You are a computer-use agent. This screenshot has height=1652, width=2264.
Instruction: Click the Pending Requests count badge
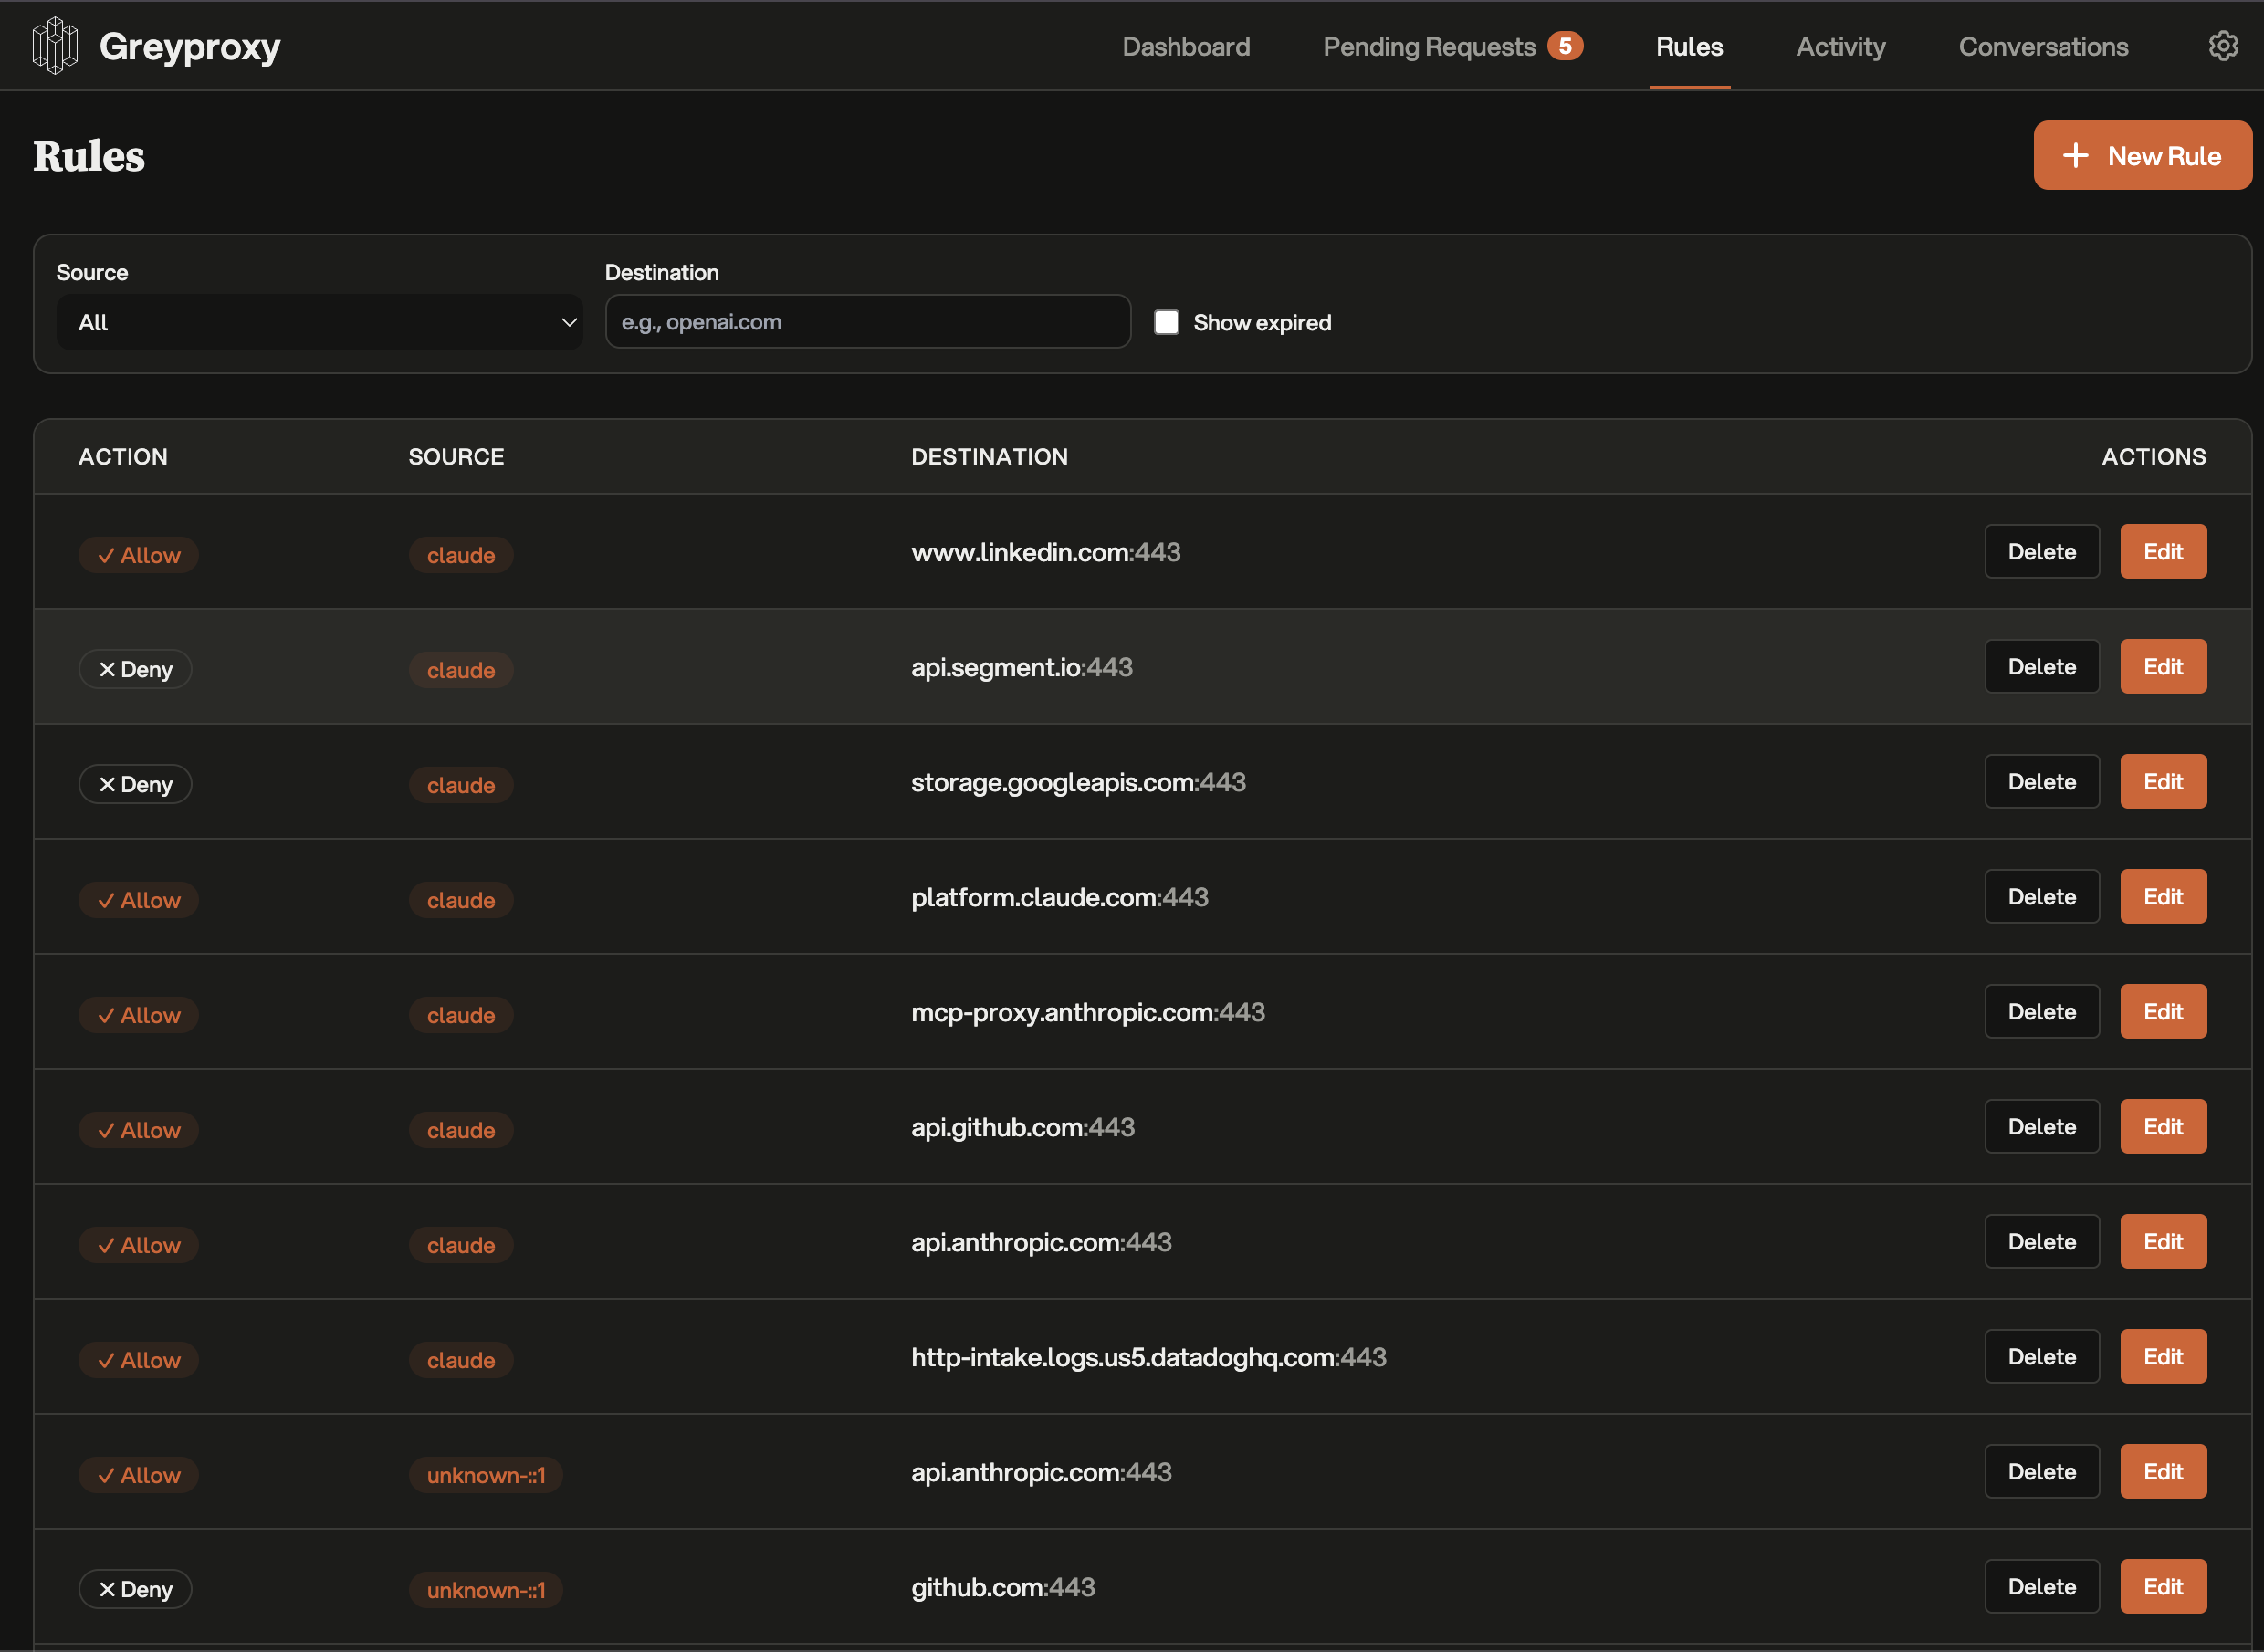click(1564, 46)
